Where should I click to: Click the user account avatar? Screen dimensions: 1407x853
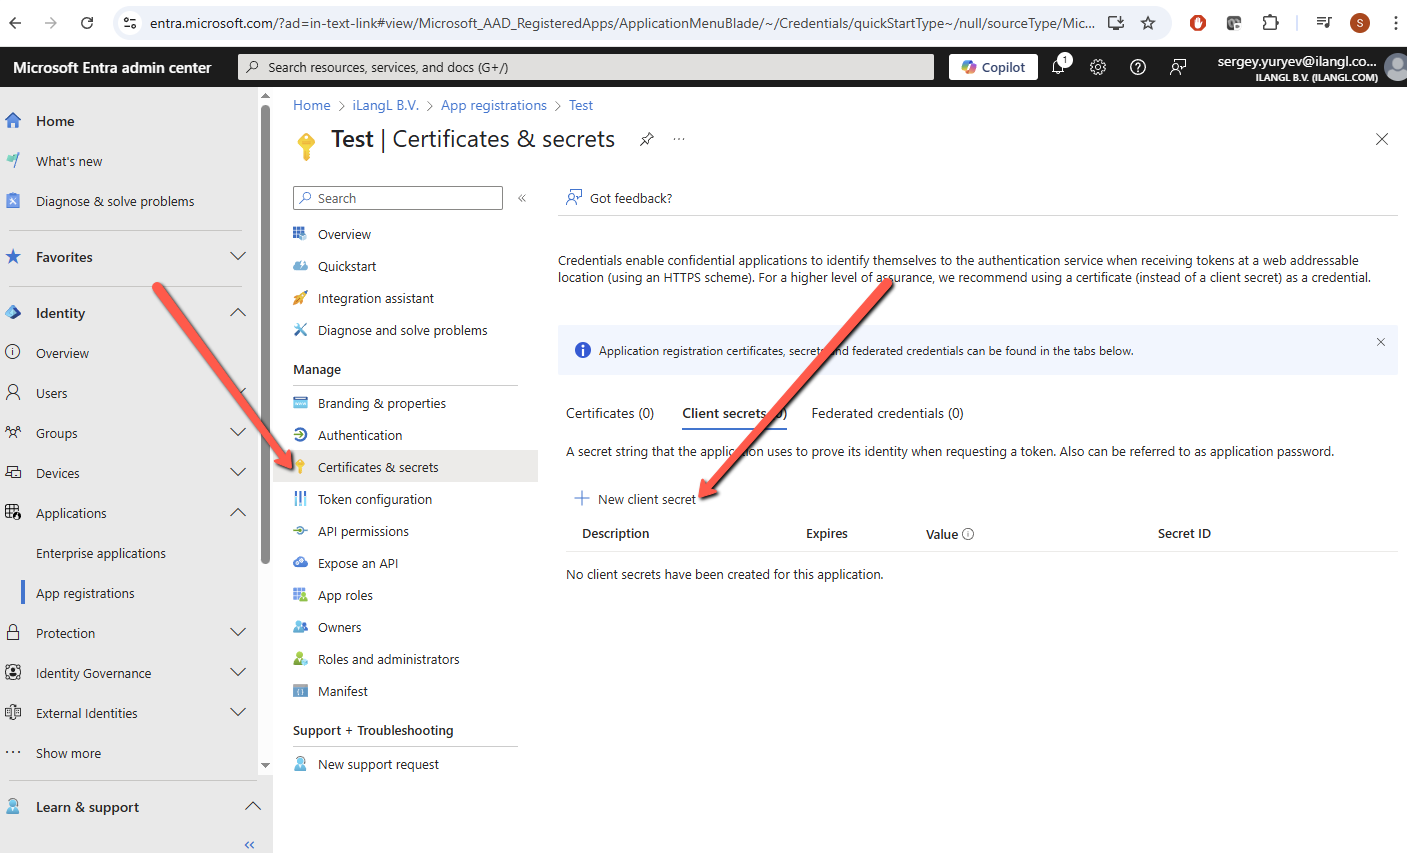pyautogui.click(x=1395, y=67)
